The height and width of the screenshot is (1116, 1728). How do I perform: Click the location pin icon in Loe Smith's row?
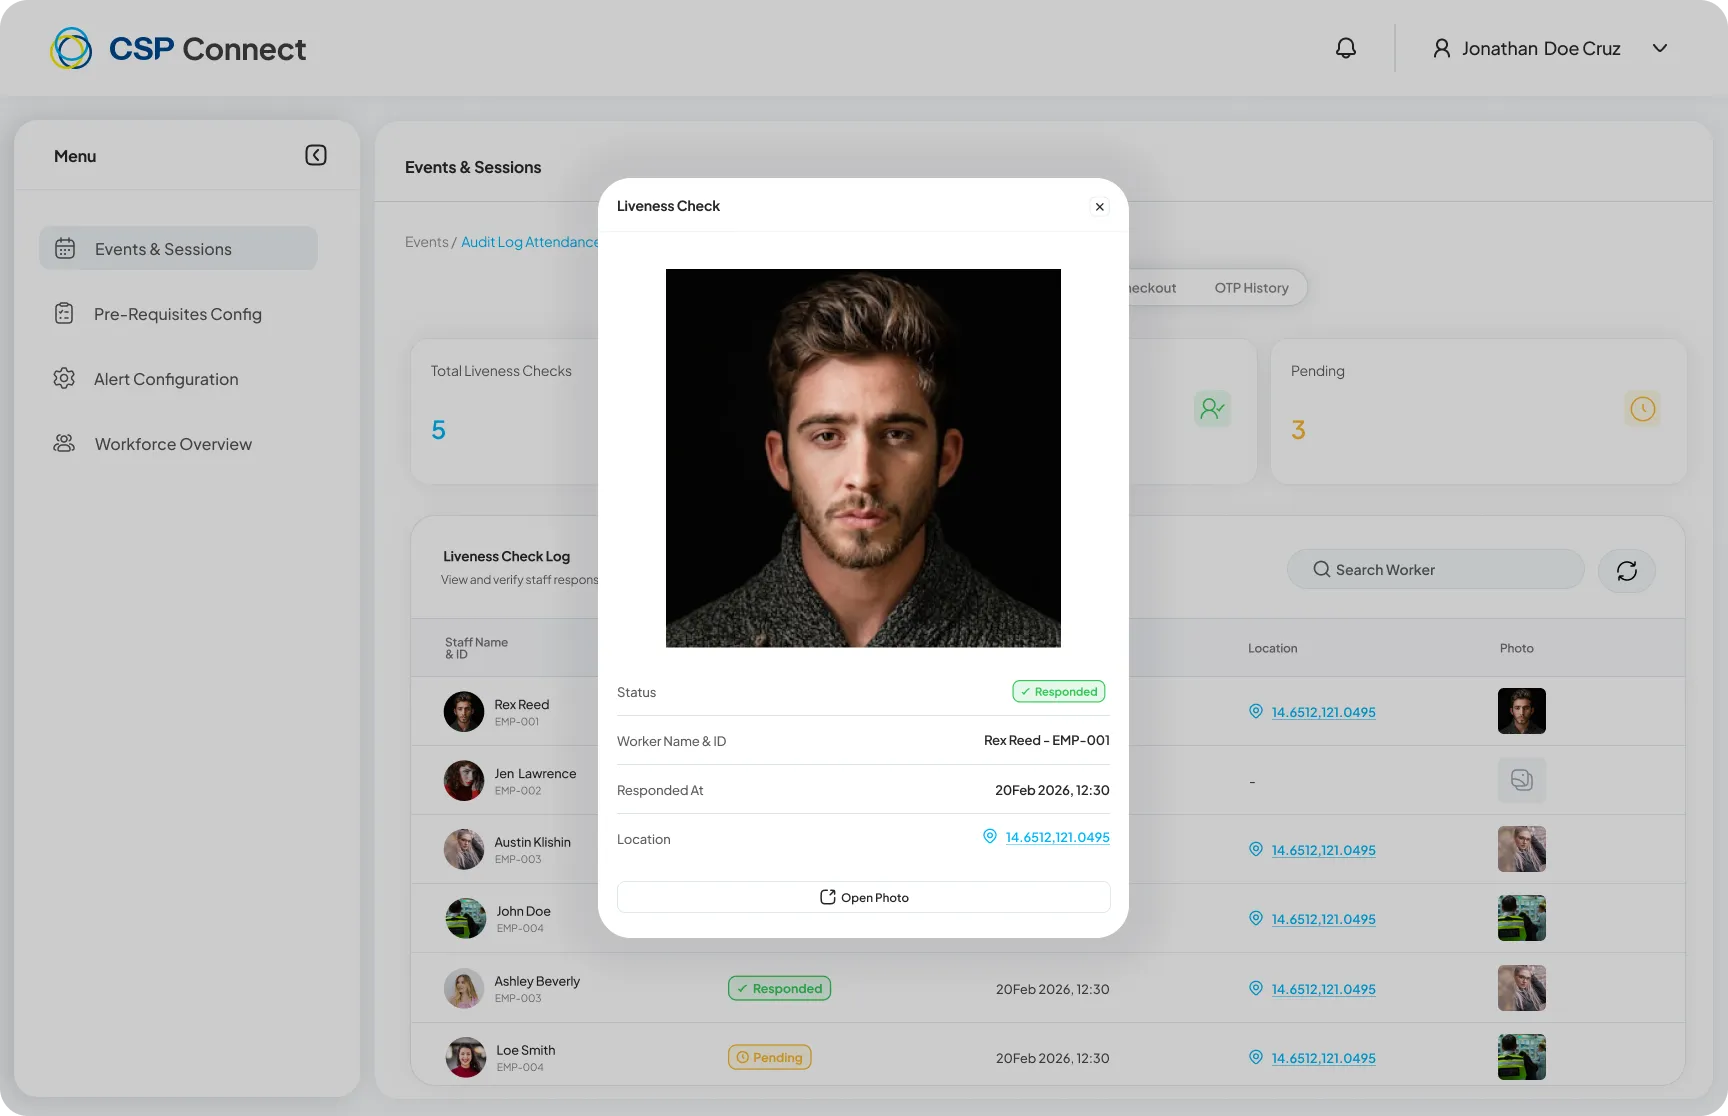coord(1256,1057)
